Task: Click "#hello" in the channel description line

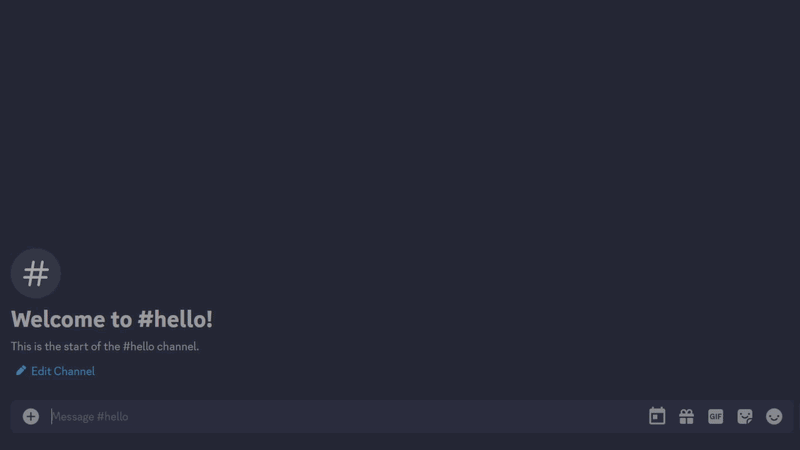Action: click(138, 346)
